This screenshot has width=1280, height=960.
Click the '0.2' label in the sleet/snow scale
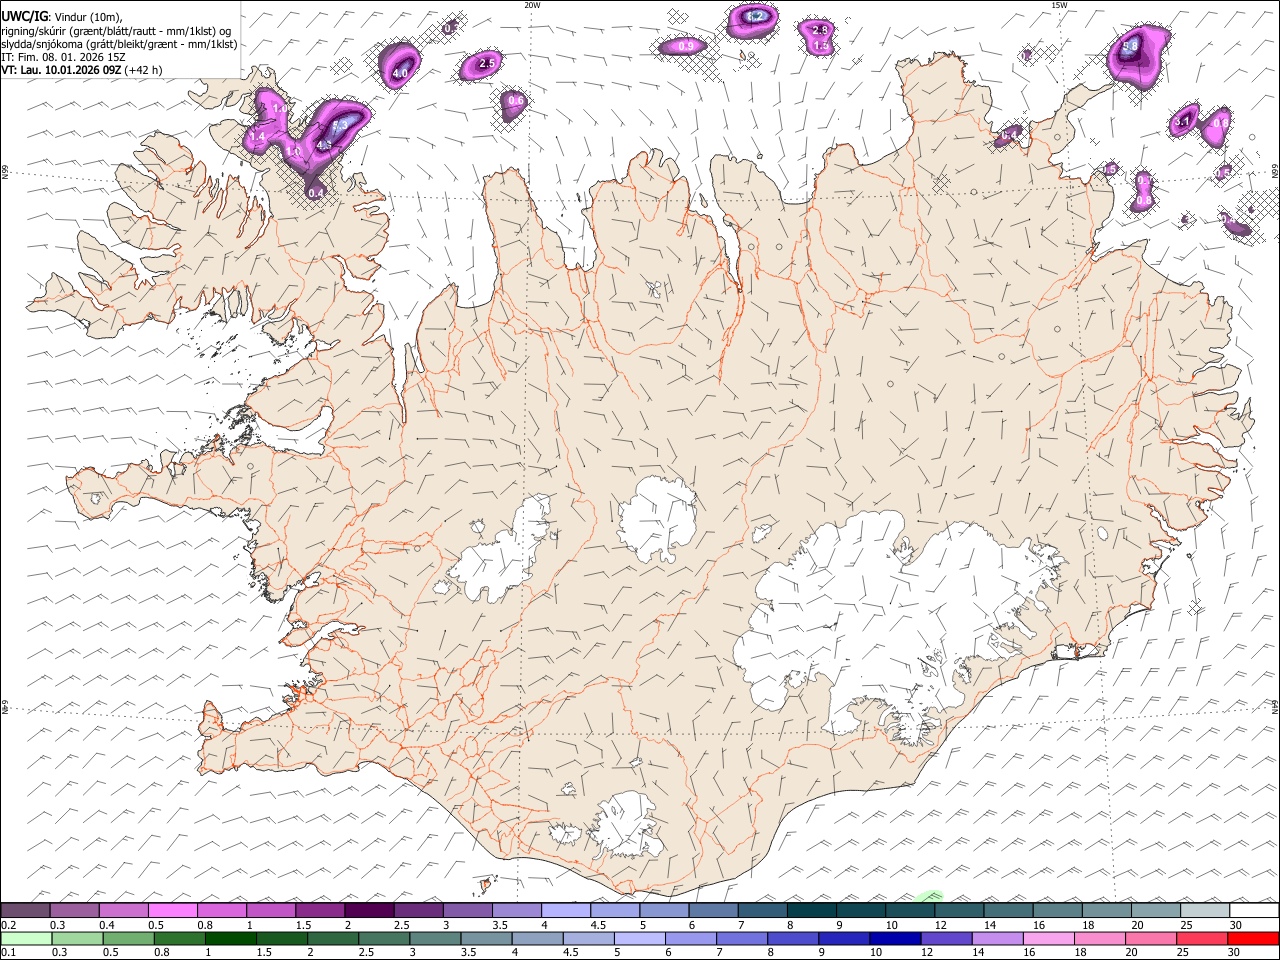pyautogui.click(x=7, y=925)
